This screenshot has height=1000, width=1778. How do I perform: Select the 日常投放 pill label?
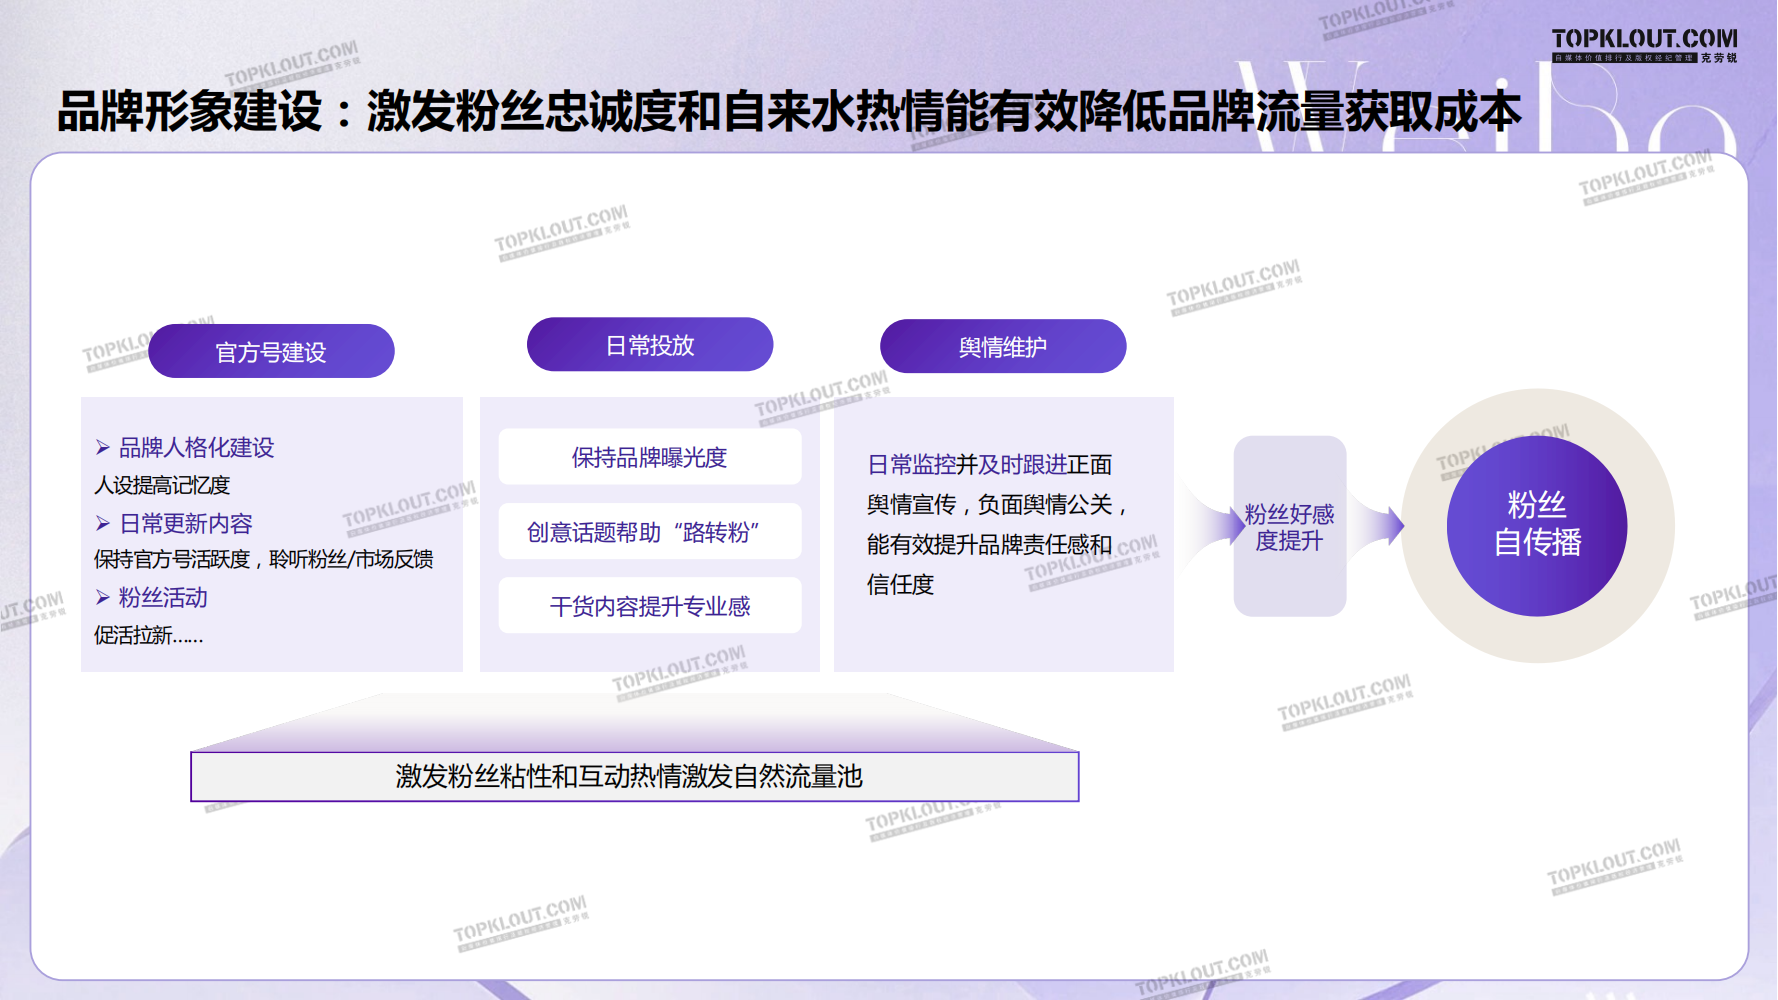pos(650,345)
